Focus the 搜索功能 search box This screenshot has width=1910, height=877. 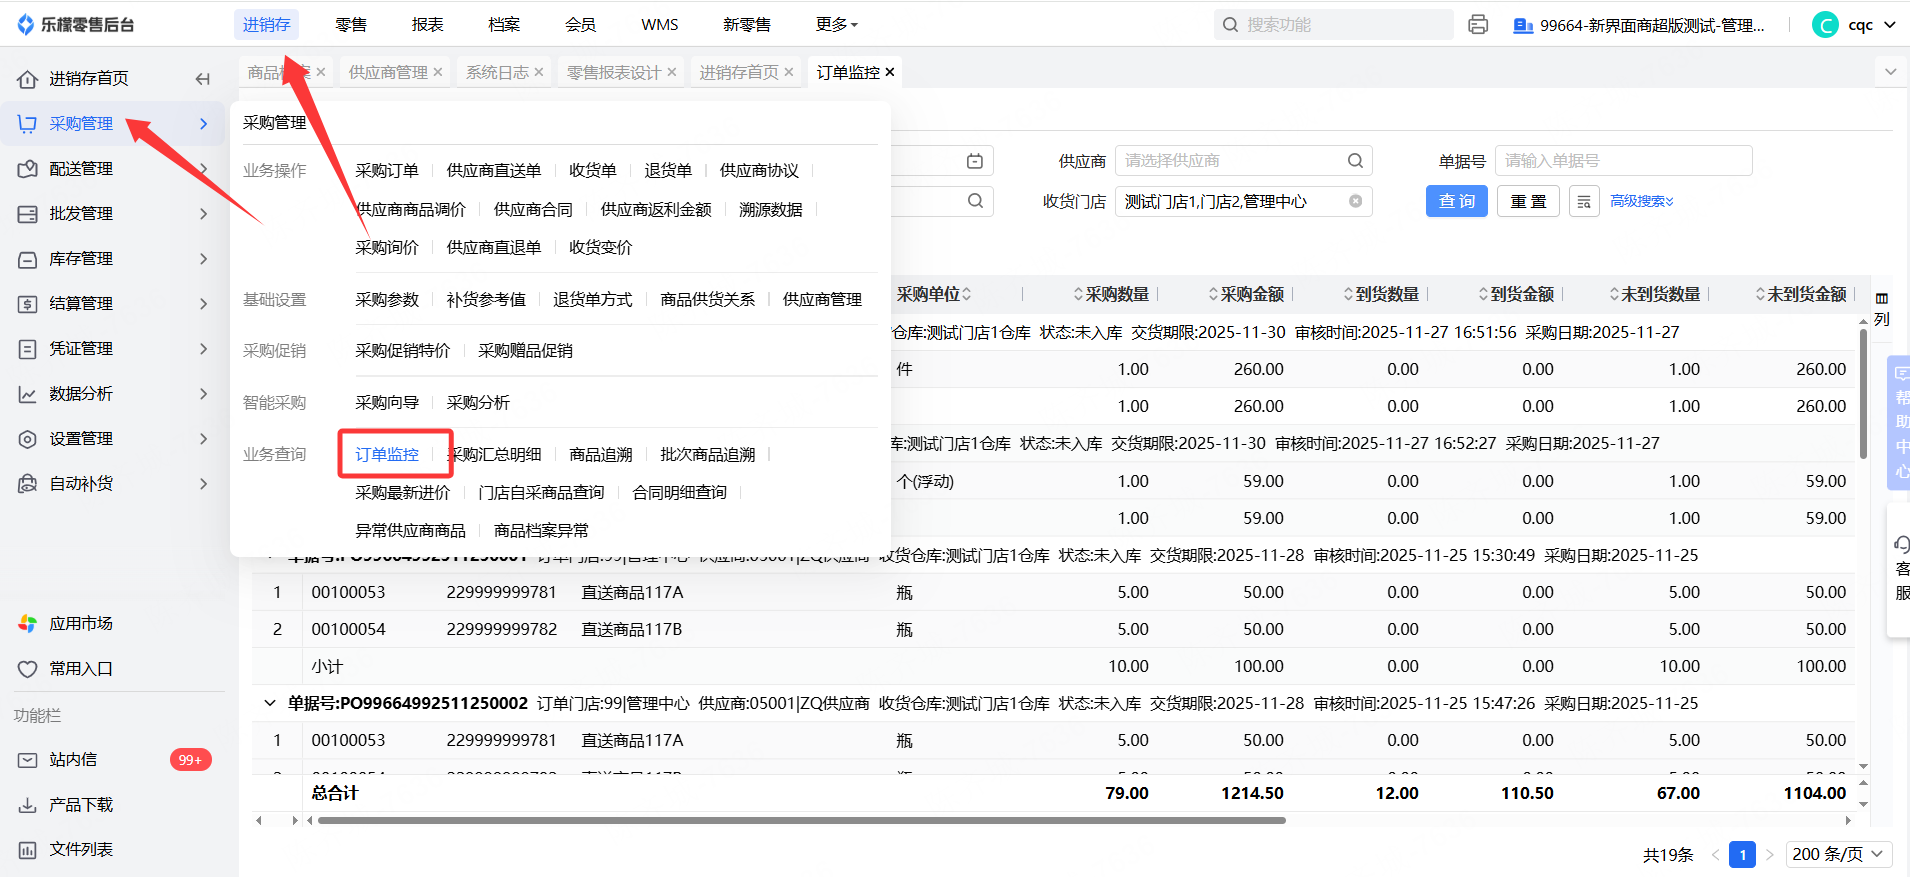coord(1334,25)
